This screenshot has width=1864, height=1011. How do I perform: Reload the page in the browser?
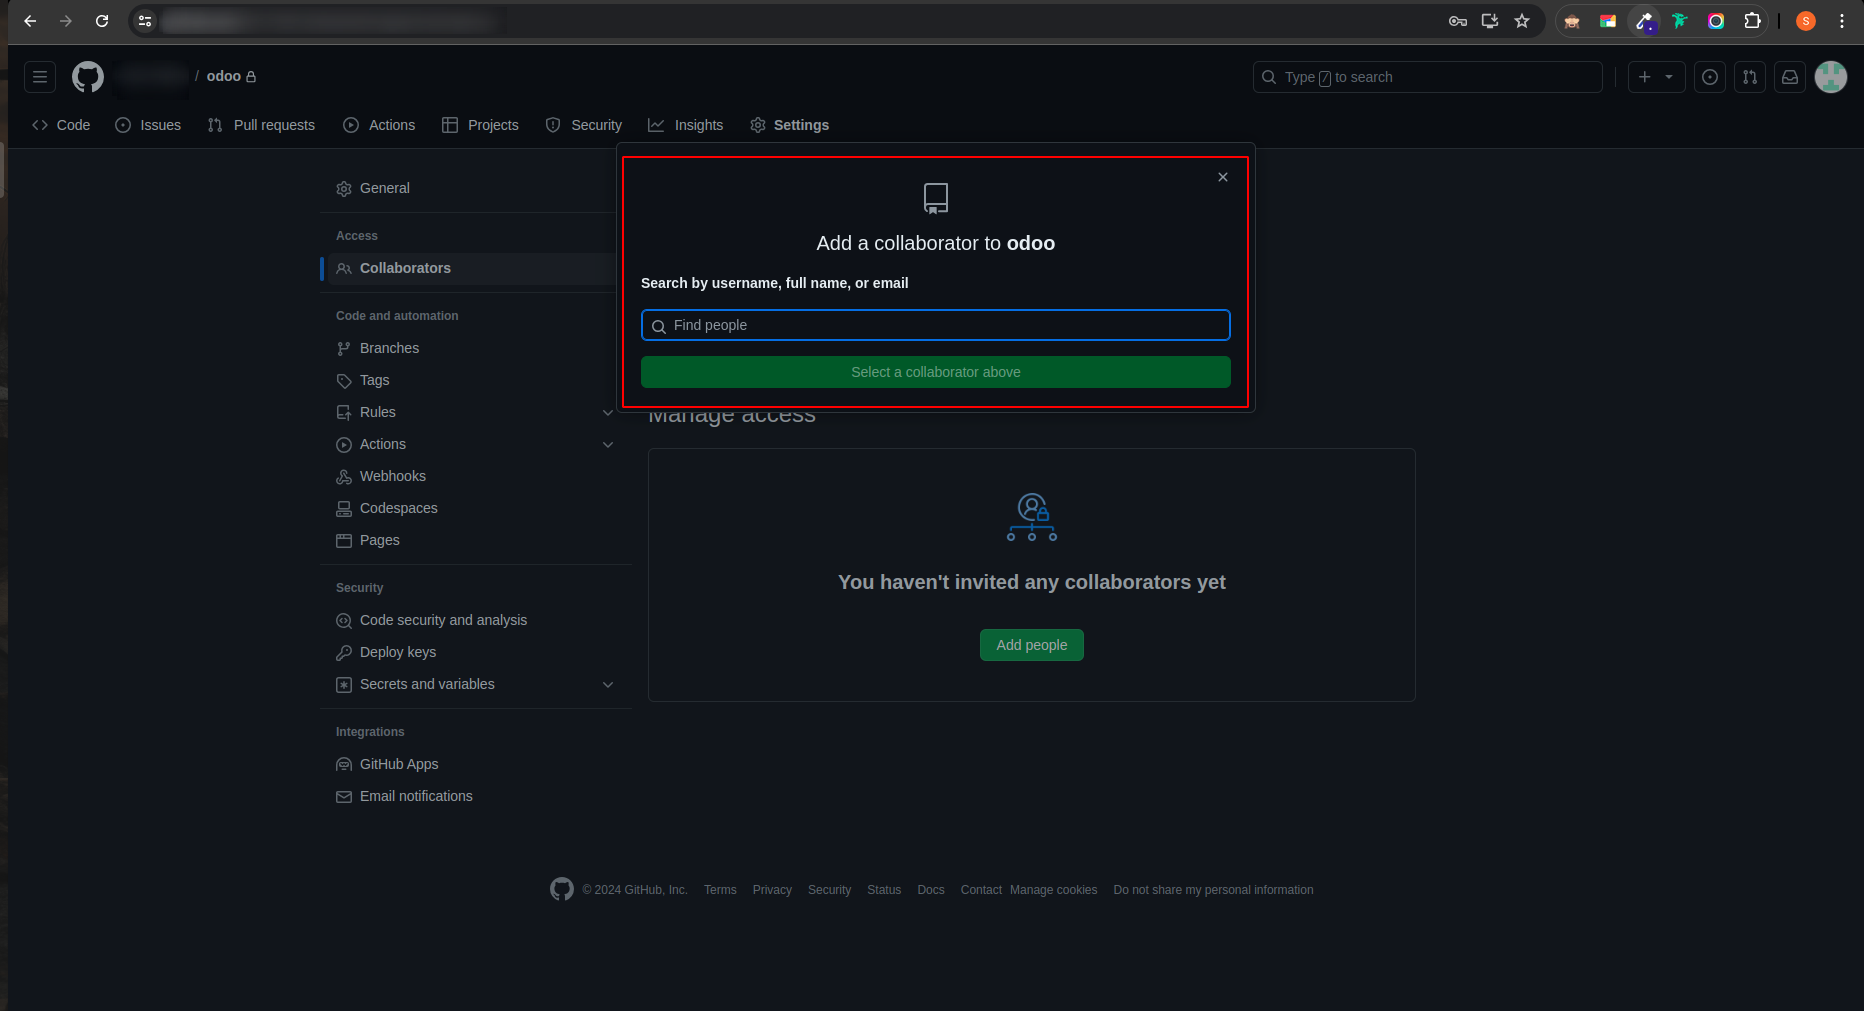pyautogui.click(x=102, y=21)
